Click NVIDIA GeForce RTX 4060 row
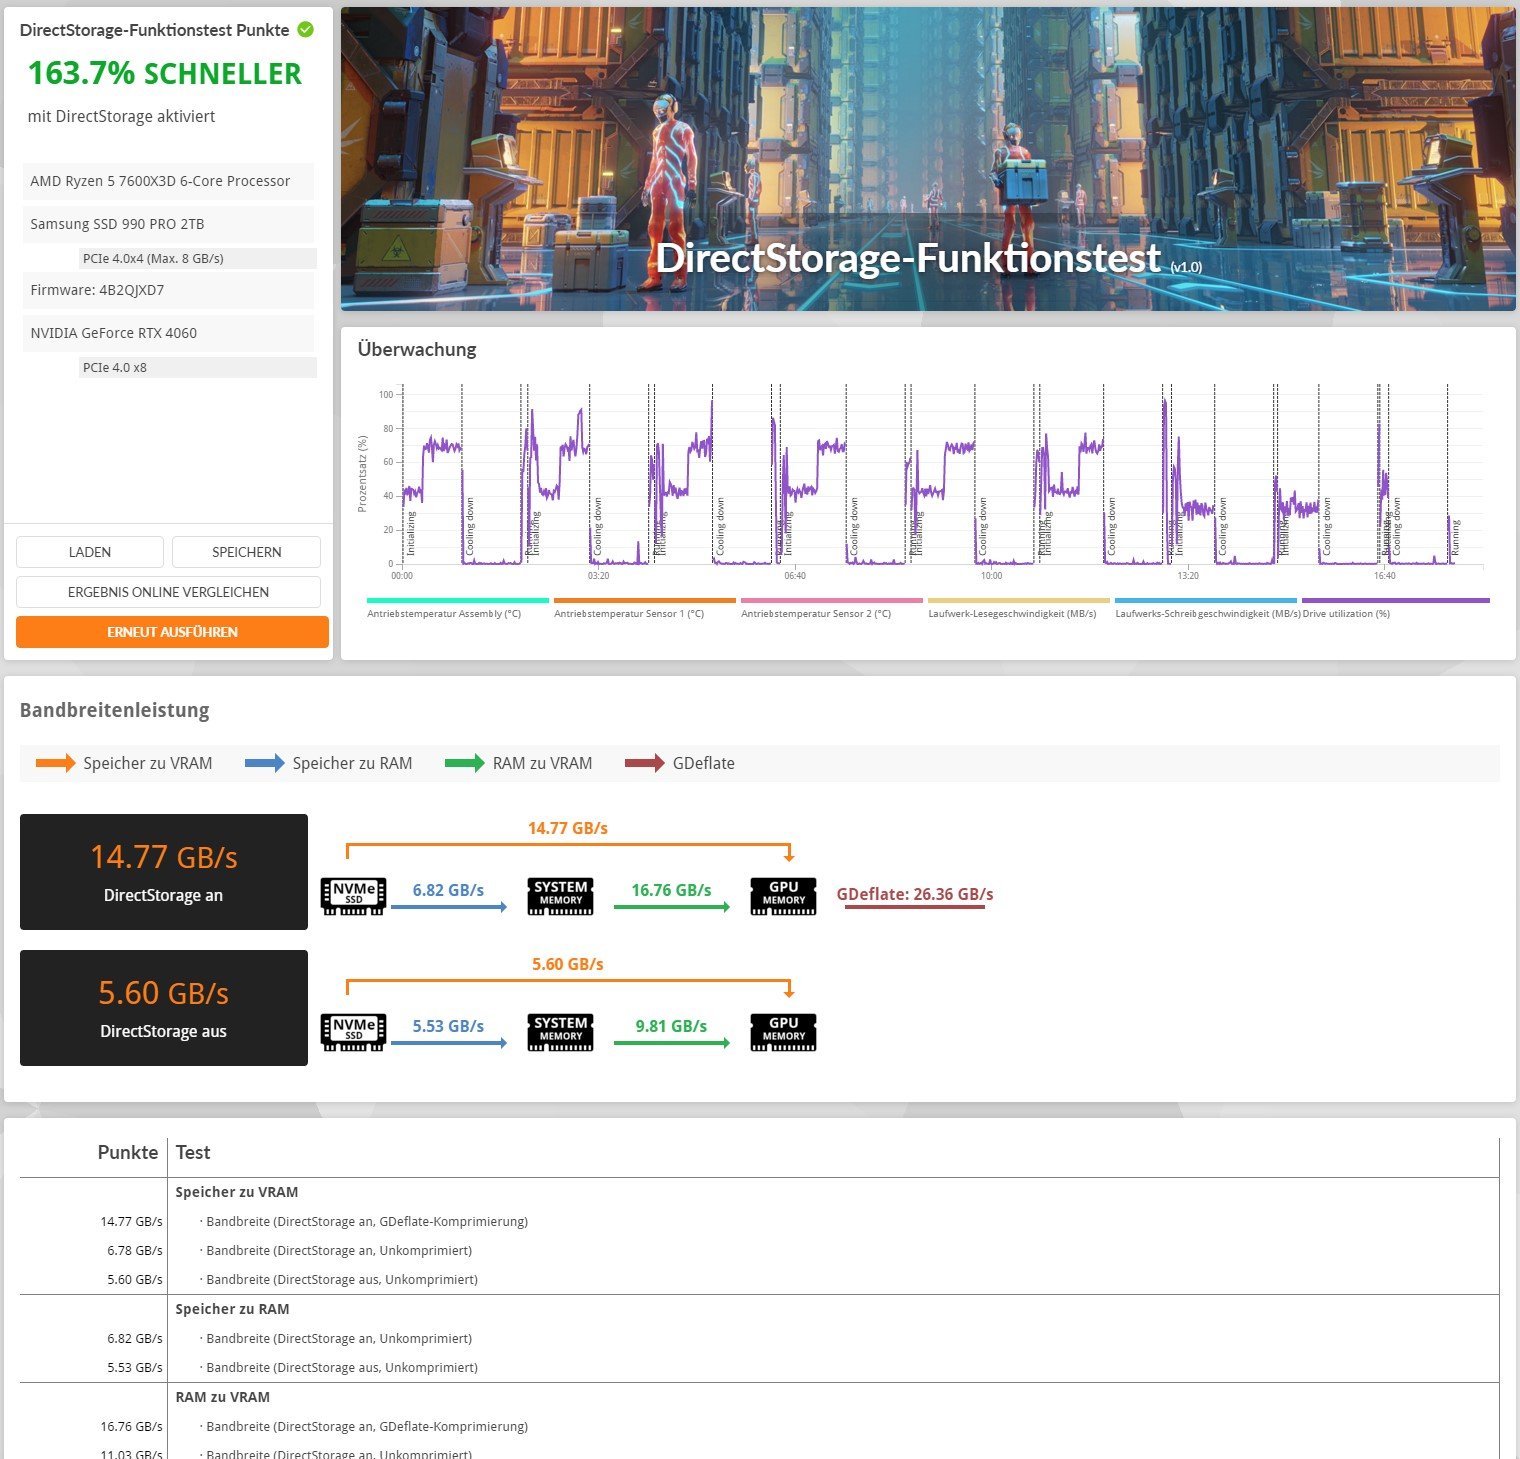The width and height of the screenshot is (1520, 1459). click(168, 333)
